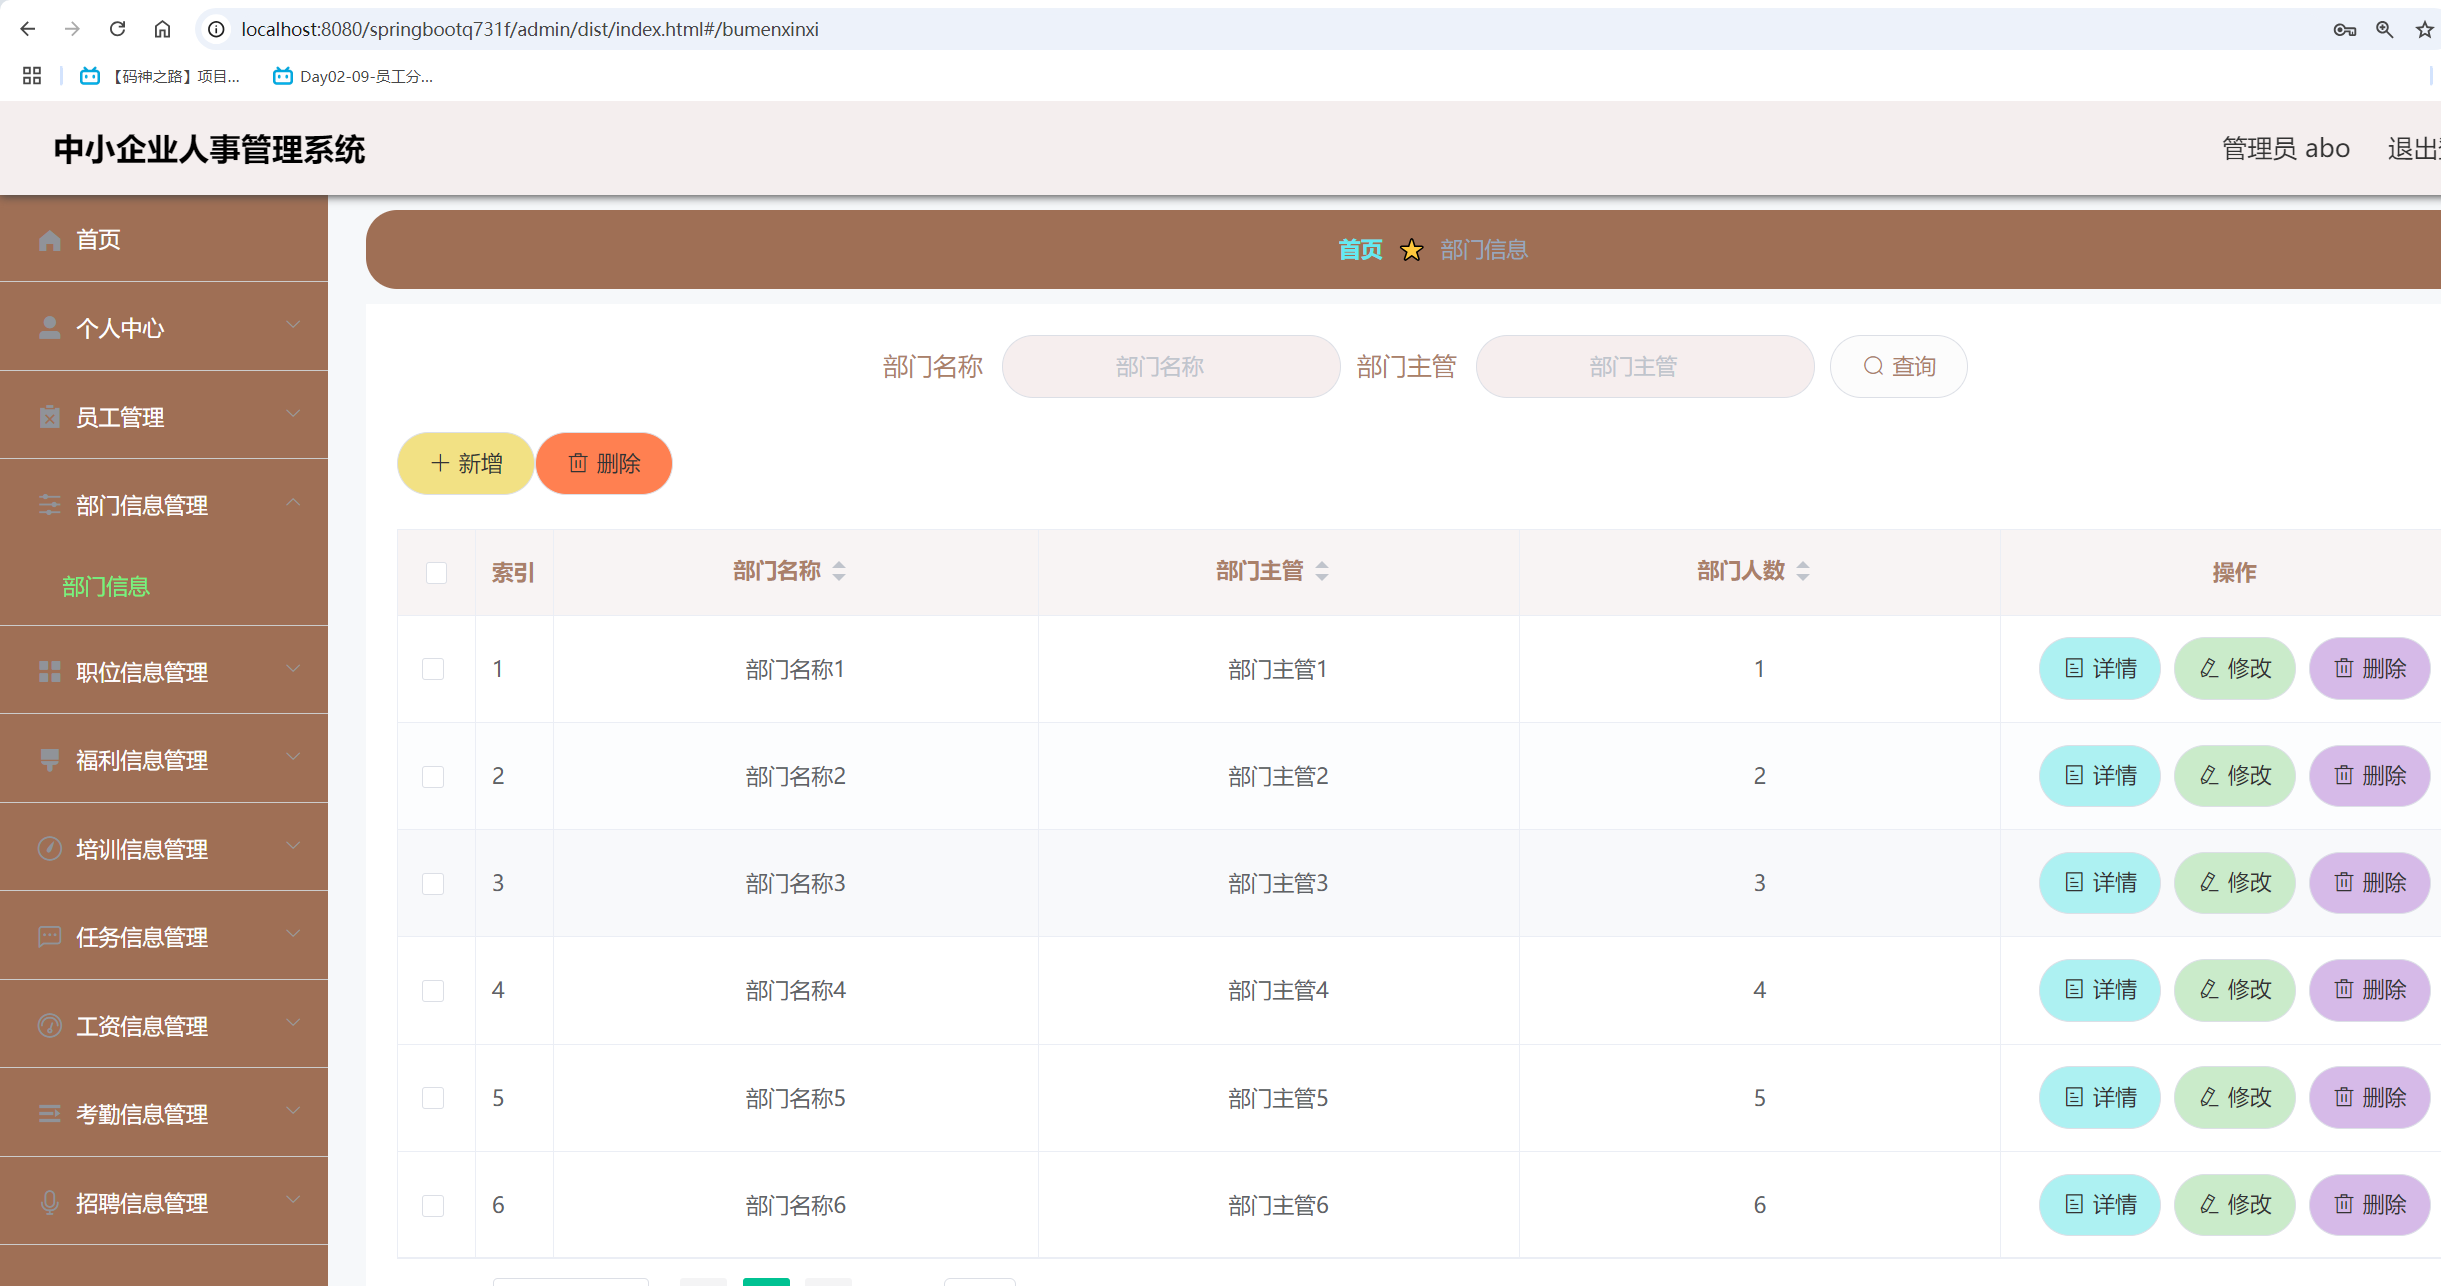Click the 首页 breadcrumb link

point(1360,249)
